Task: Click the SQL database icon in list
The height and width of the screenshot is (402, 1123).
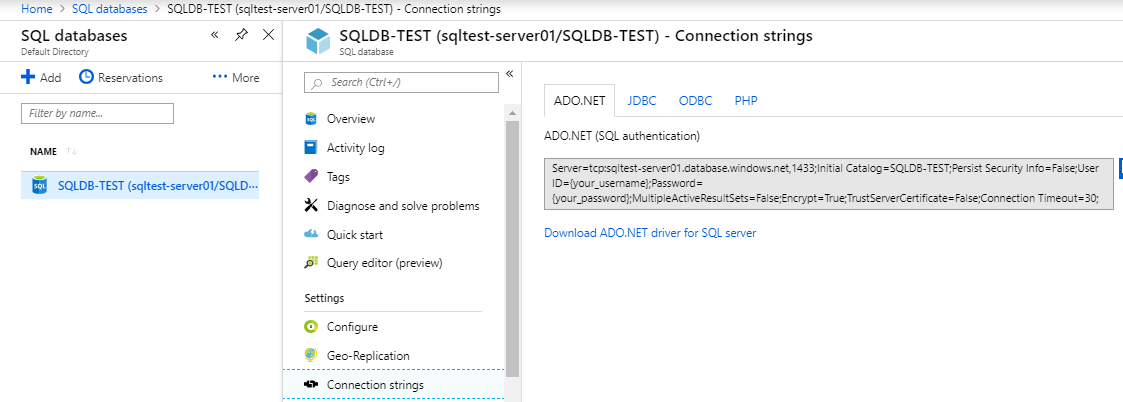Action: click(x=39, y=186)
